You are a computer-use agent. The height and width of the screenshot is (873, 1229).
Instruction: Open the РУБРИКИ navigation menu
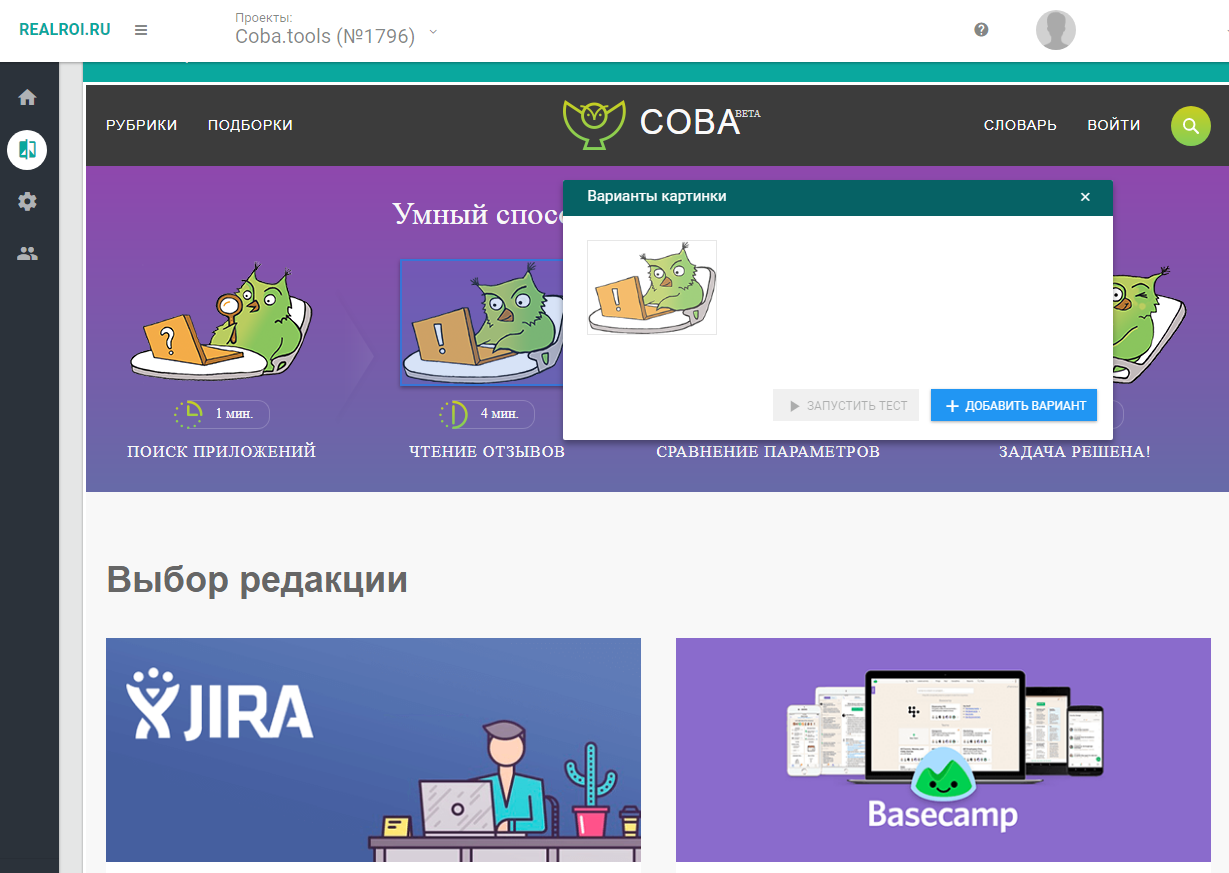point(141,125)
